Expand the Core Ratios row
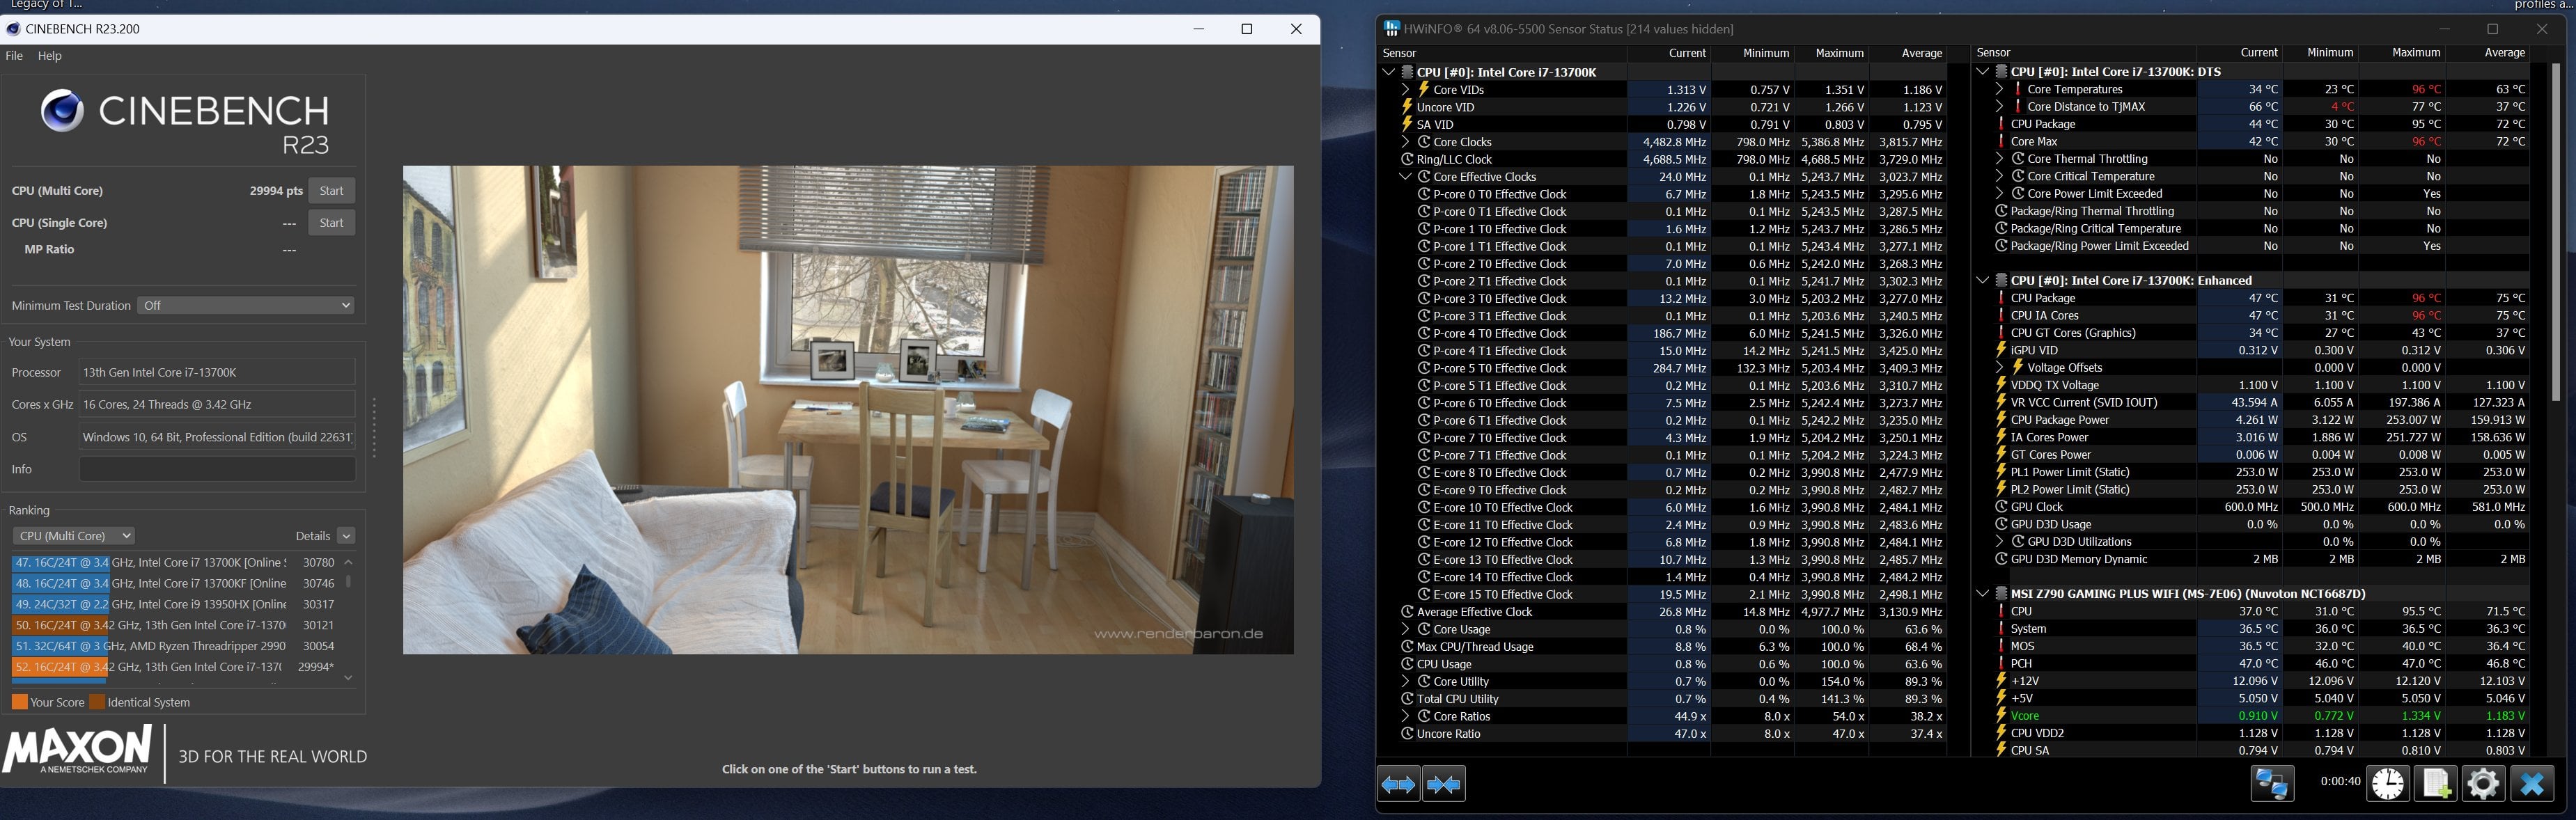 point(1405,716)
